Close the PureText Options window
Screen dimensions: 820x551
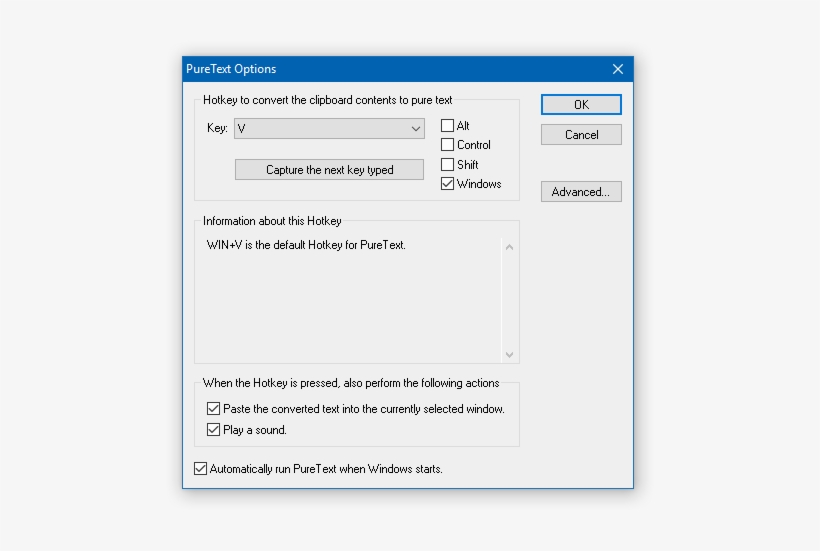618,69
